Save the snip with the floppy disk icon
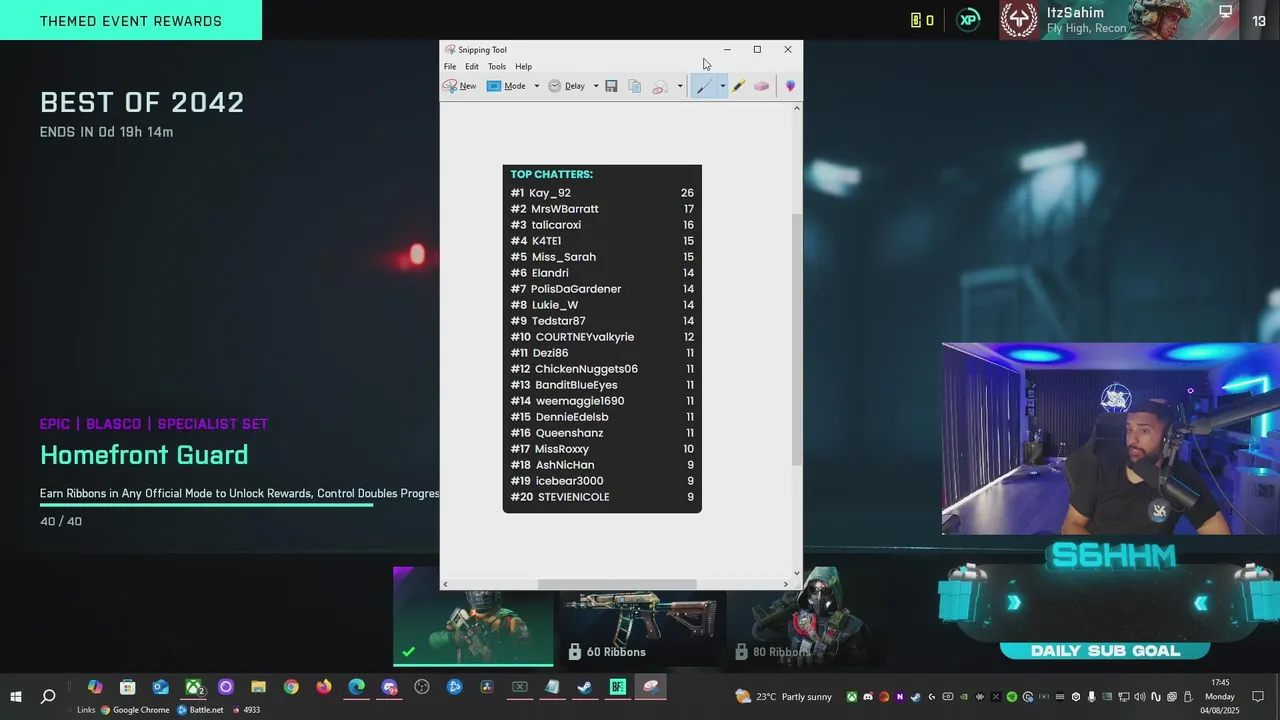1280x720 pixels. pos(611,86)
